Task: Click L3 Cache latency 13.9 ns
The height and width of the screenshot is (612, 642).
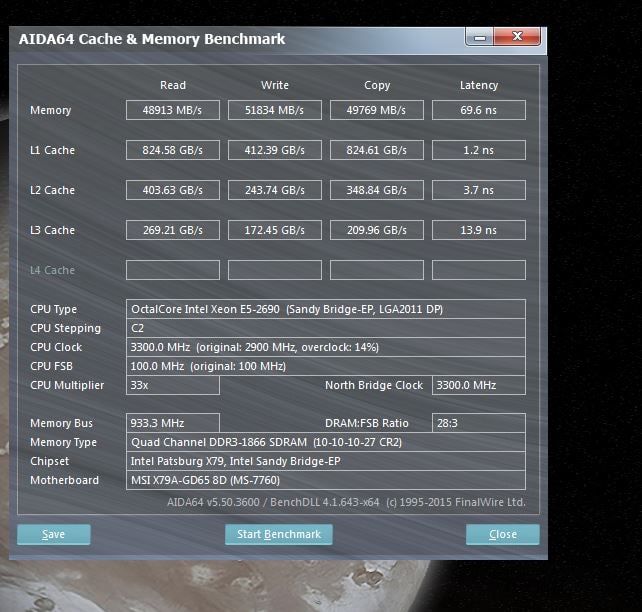Action: point(479,230)
